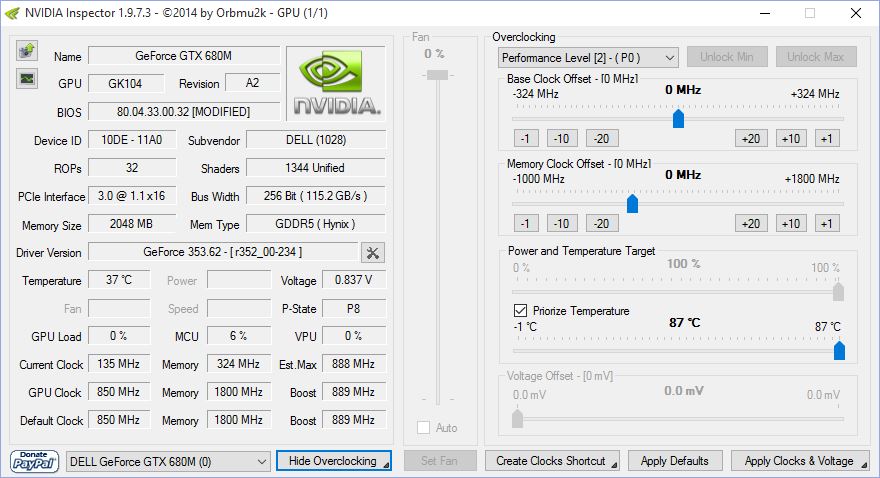Screen dimensions: 880x478
Task: Click the fan speed vertical slider handle
Action: [x=437, y=75]
